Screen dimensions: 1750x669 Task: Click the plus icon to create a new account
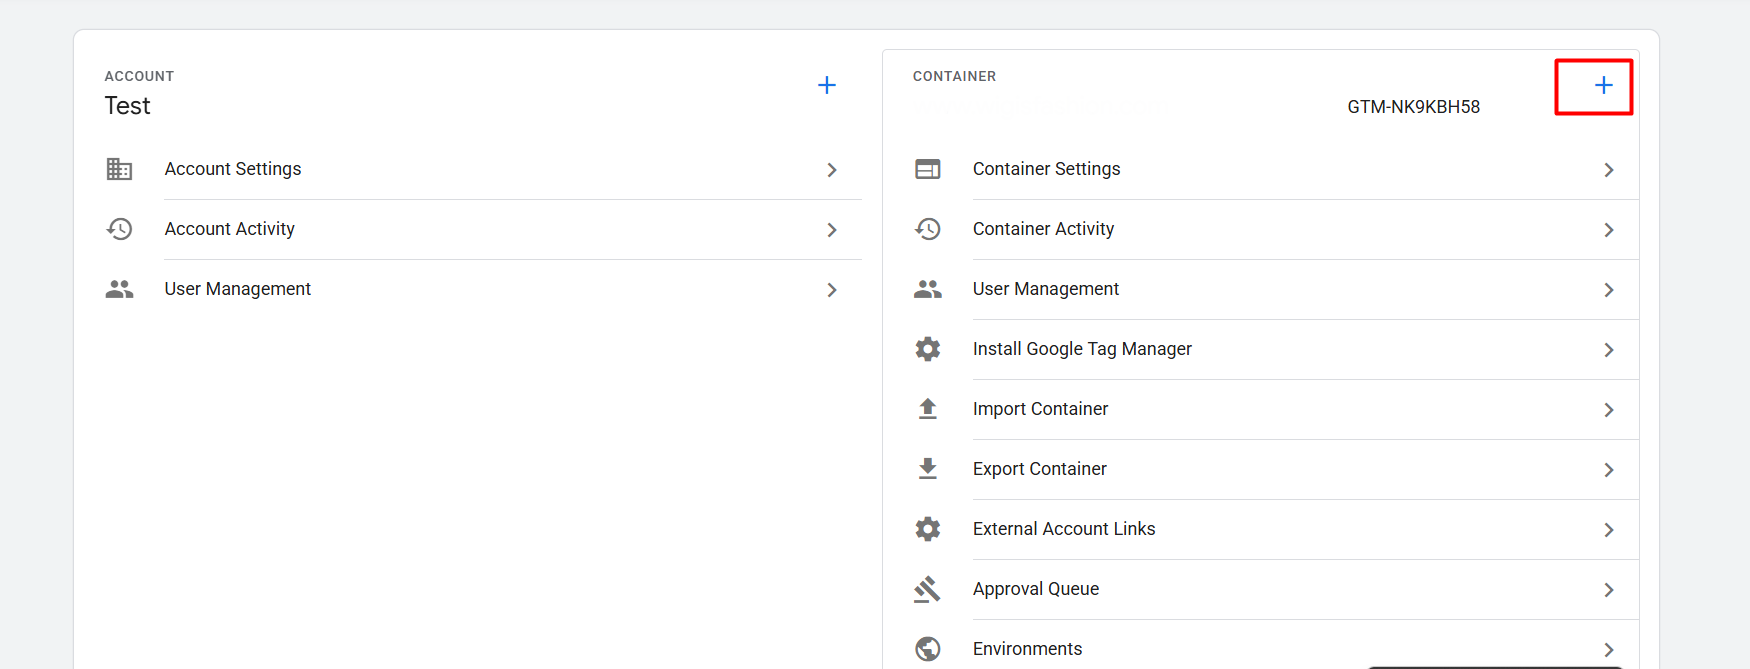point(826,85)
